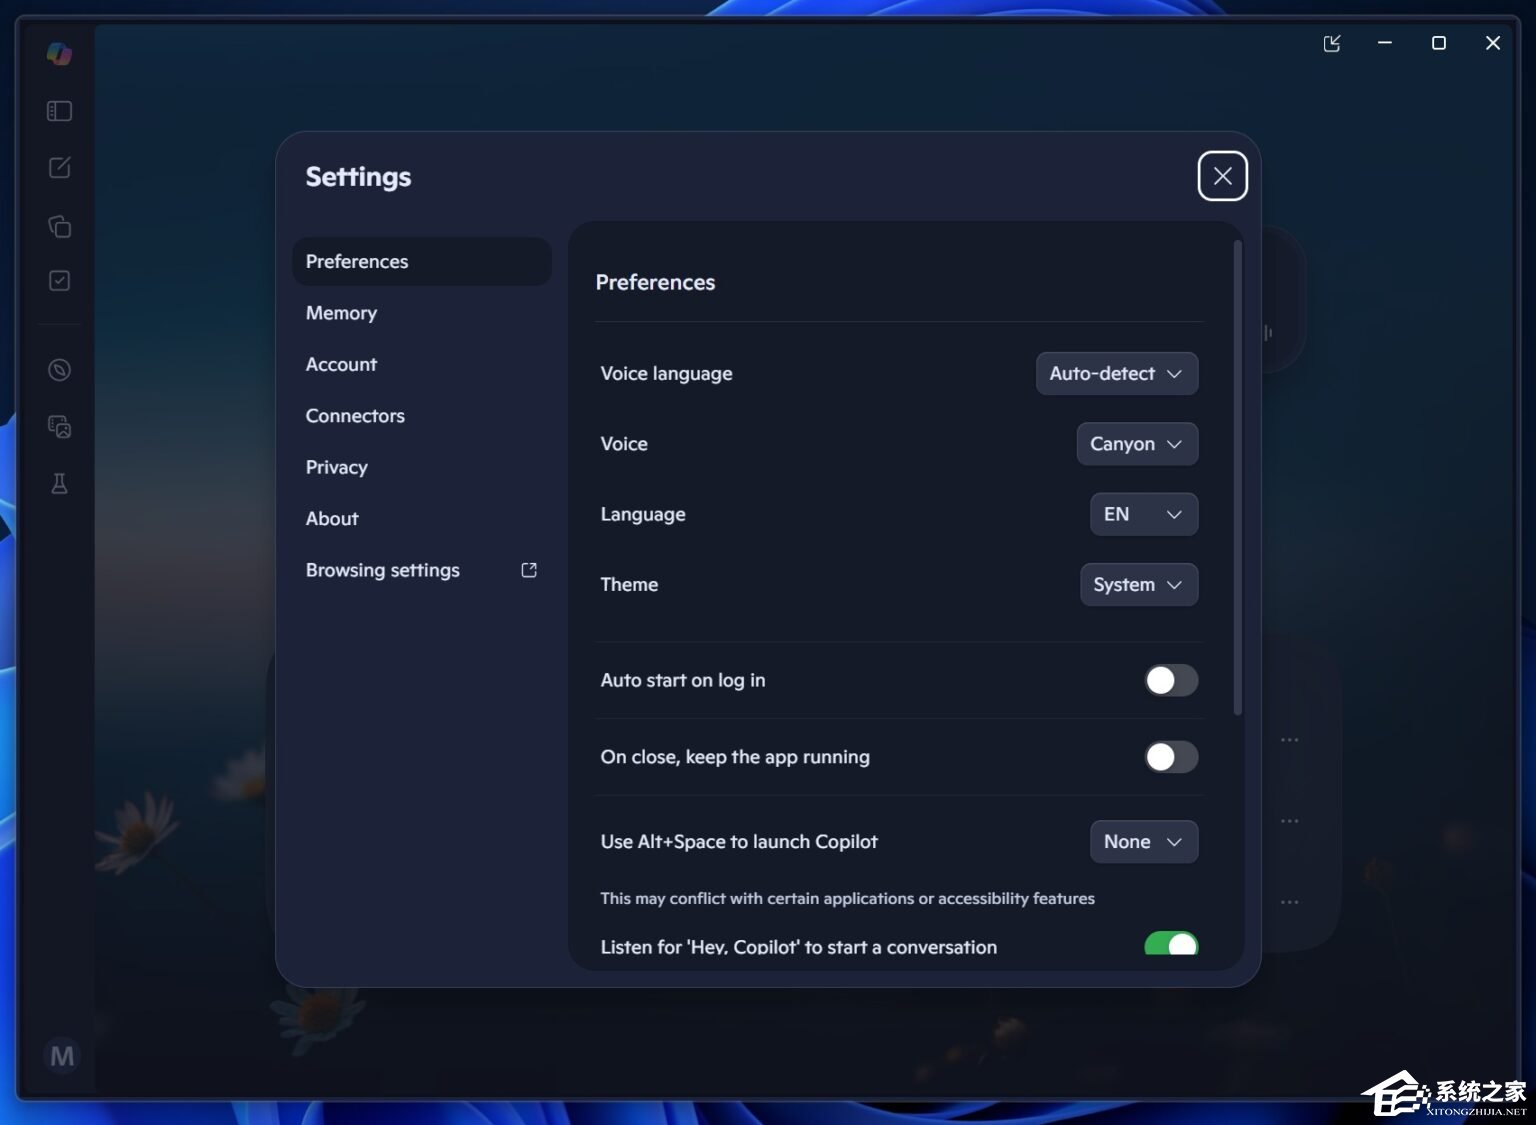The height and width of the screenshot is (1125, 1536).
Task: Open the Discover compass icon
Action: (x=60, y=370)
